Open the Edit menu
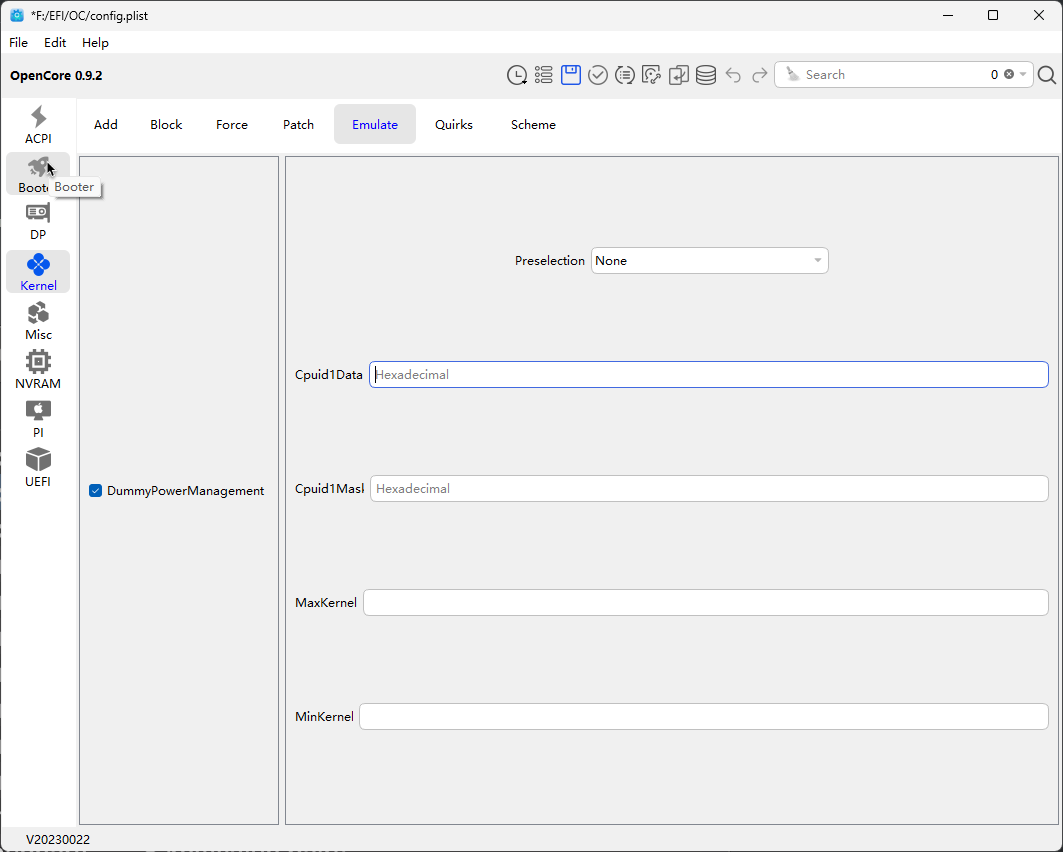Viewport: 1063px width, 852px height. 55,43
